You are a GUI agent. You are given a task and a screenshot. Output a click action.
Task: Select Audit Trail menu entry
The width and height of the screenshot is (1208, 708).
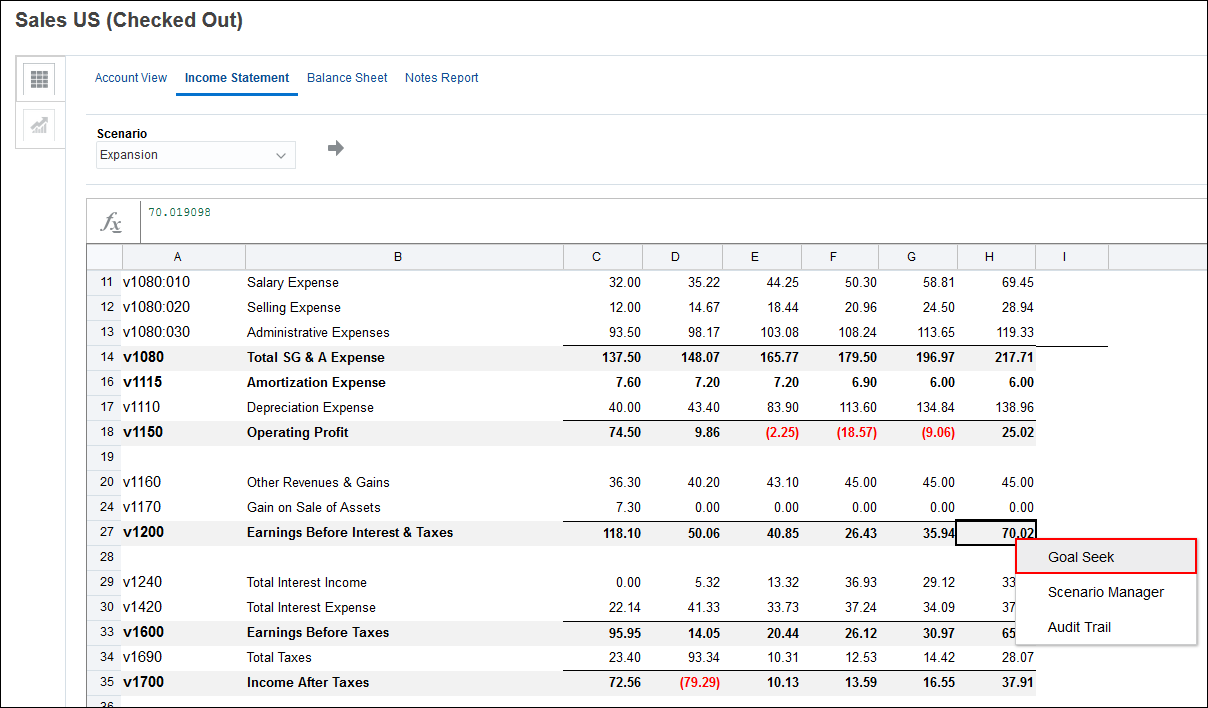coord(1079,627)
